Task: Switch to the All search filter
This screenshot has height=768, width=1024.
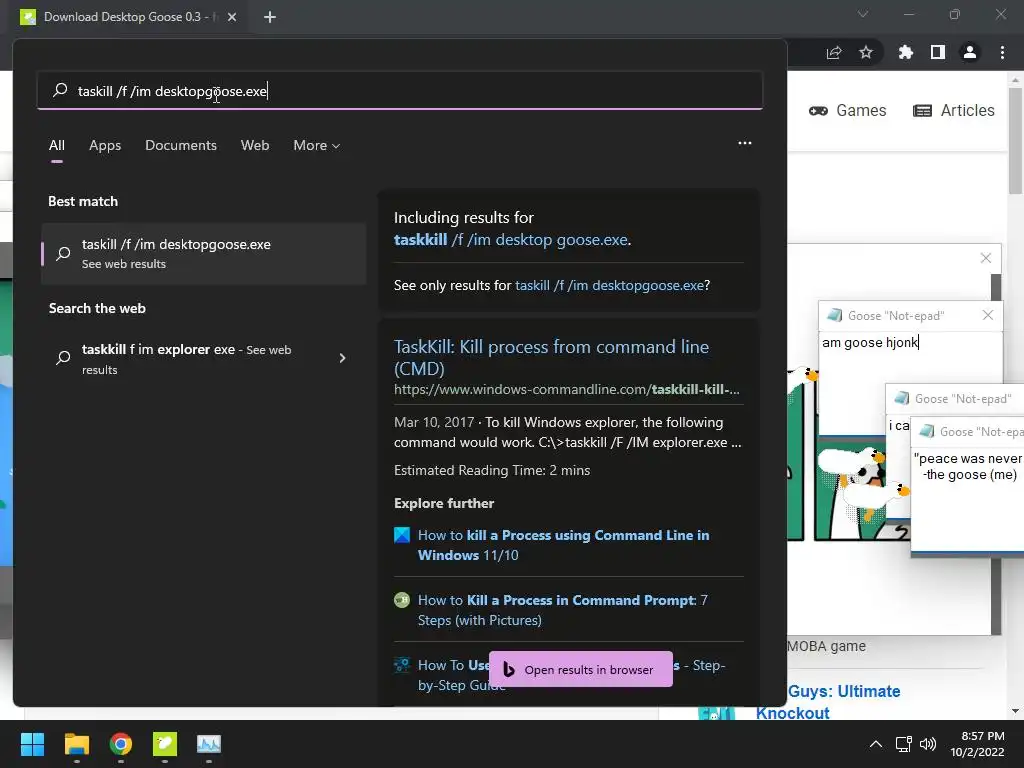Action: click(57, 146)
